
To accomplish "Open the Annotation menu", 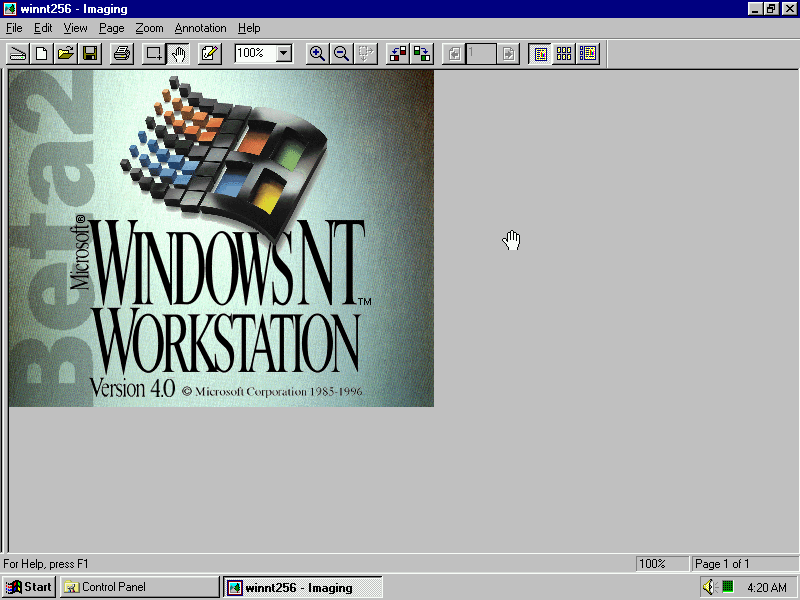I will tap(200, 28).
